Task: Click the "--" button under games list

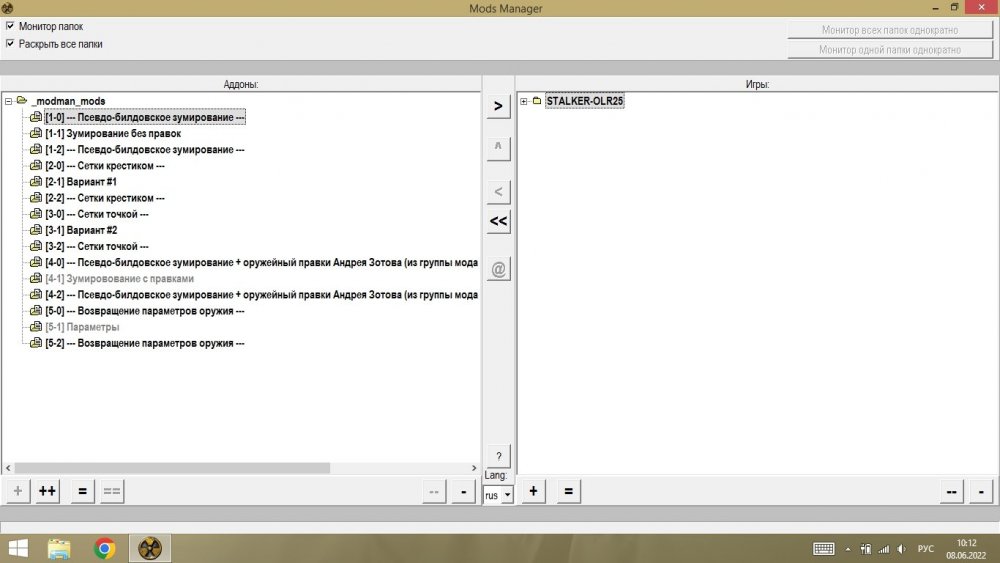Action: [x=952, y=491]
